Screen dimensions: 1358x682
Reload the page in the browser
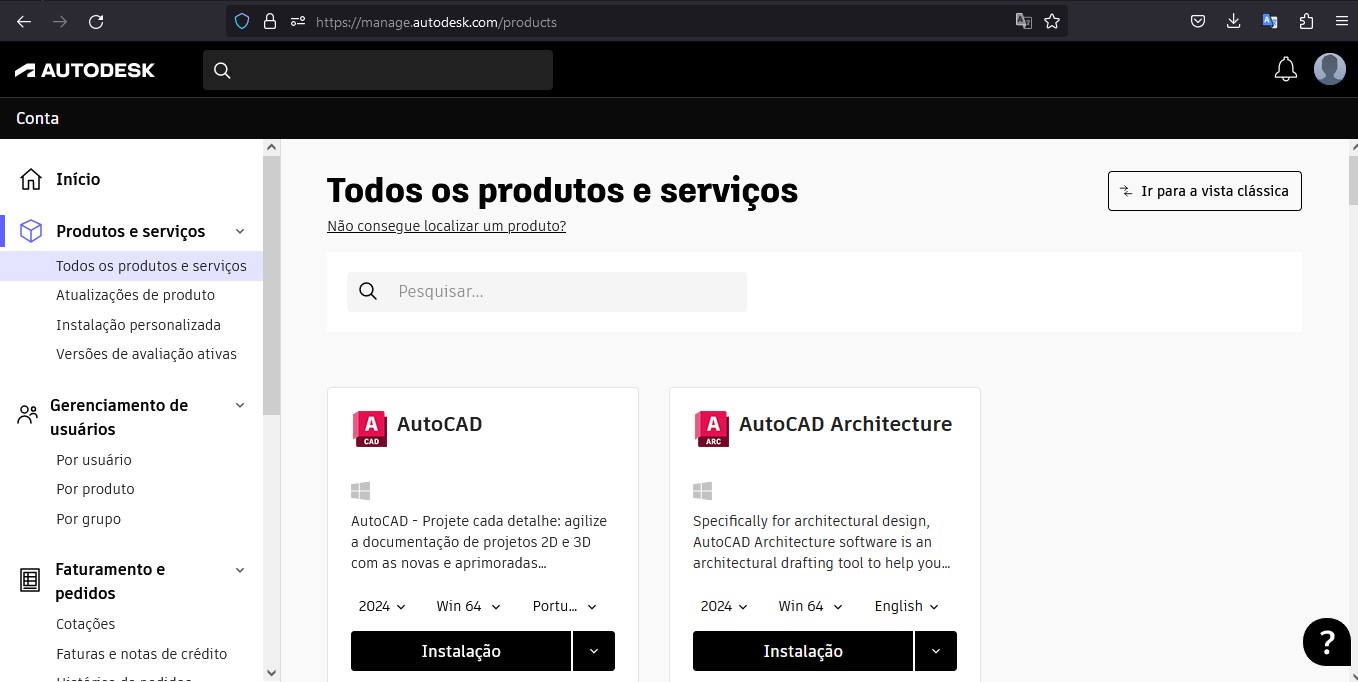coord(96,21)
